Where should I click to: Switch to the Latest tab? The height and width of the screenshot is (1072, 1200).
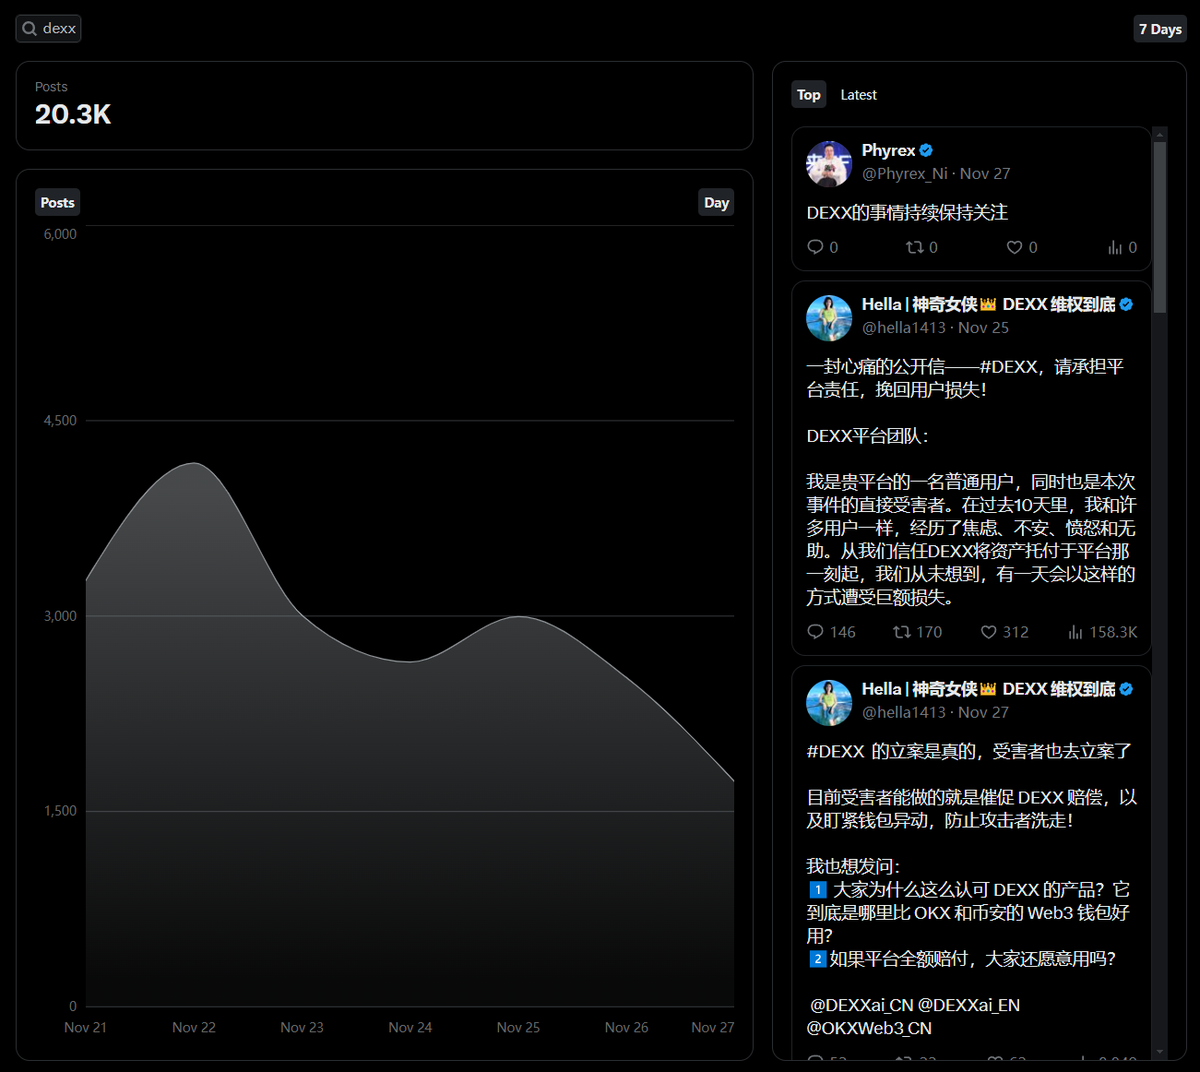point(858,95)
